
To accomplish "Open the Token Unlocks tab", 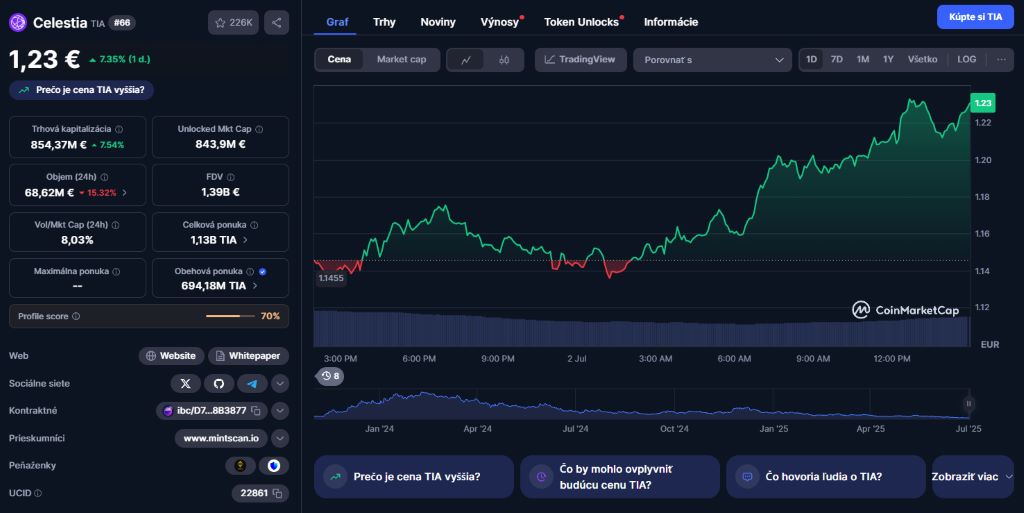I will coord(582,22).
